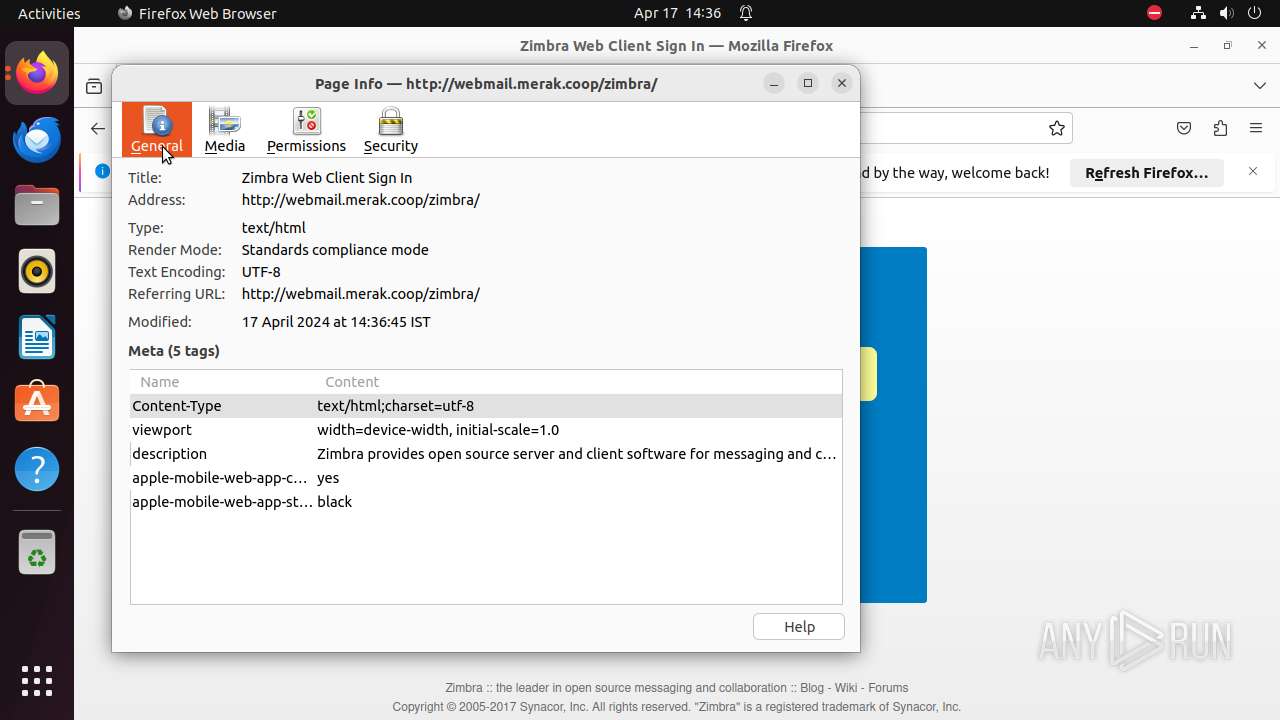
Task: Open Firefox View icon in tab bar
Action: pyautogui.click(x=94, y=86)
